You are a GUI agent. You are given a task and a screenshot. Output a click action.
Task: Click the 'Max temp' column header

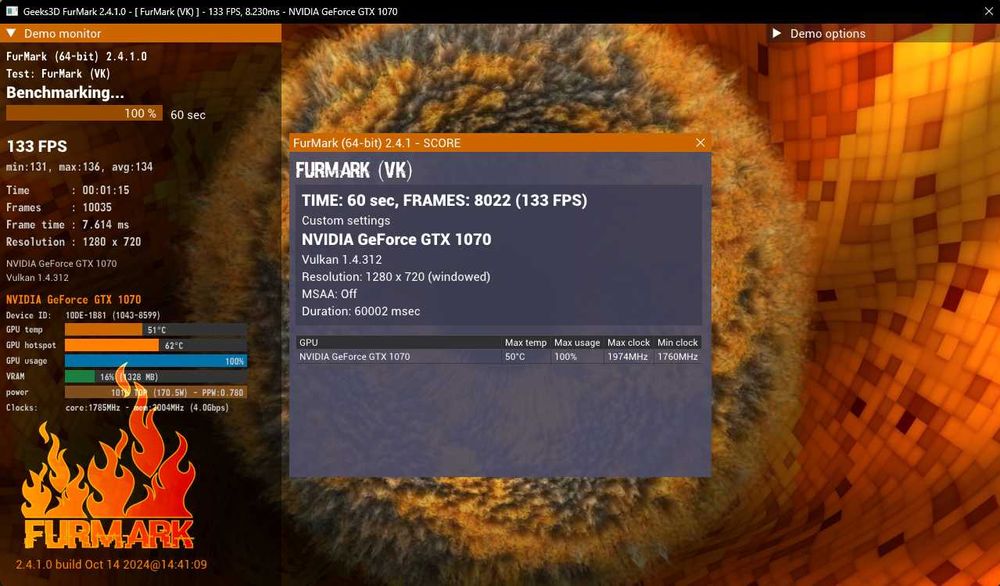point(526,342)
